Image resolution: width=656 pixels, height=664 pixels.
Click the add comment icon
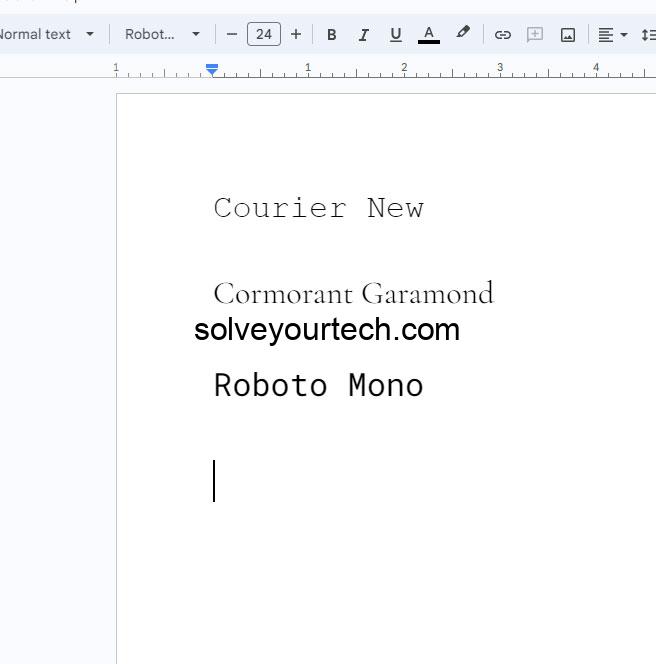tap(535, 34)
